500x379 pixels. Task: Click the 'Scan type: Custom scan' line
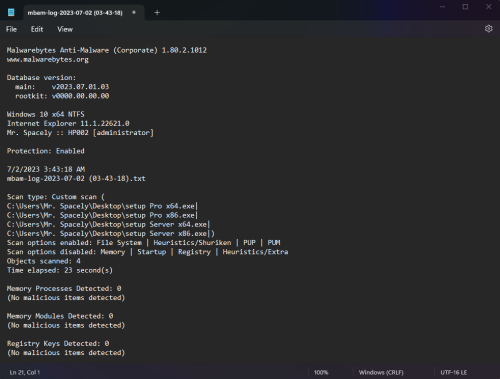[x=56, y=197]
